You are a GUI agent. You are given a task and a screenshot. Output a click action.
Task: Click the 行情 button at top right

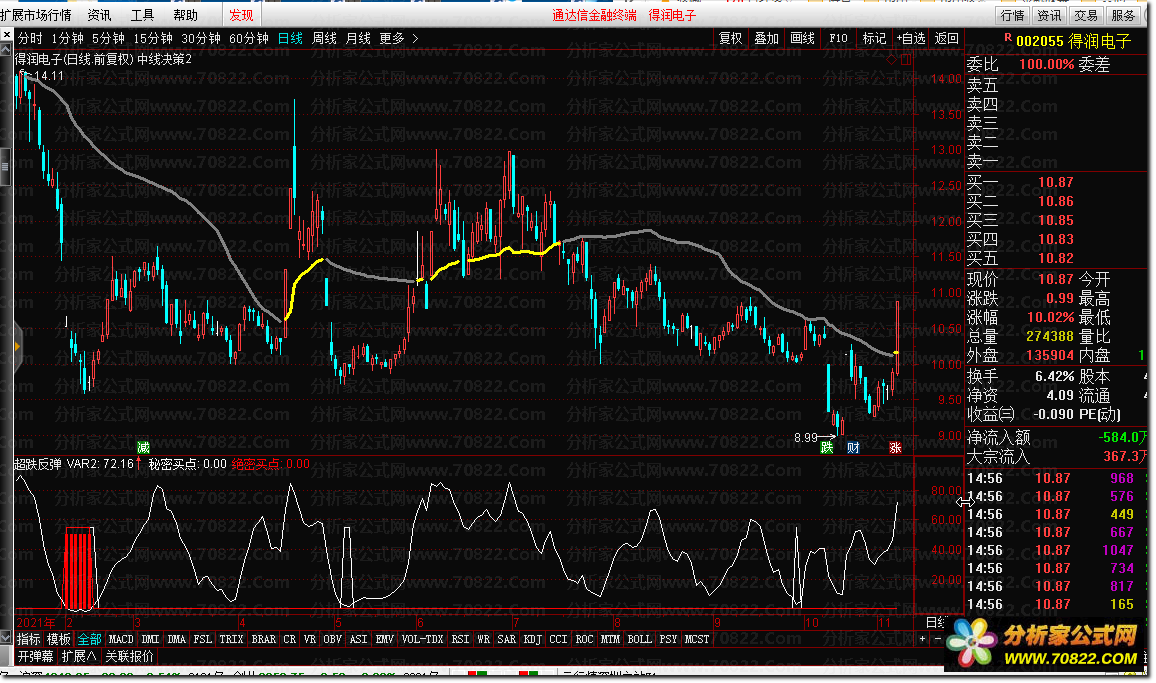(x=1012, y=15)
